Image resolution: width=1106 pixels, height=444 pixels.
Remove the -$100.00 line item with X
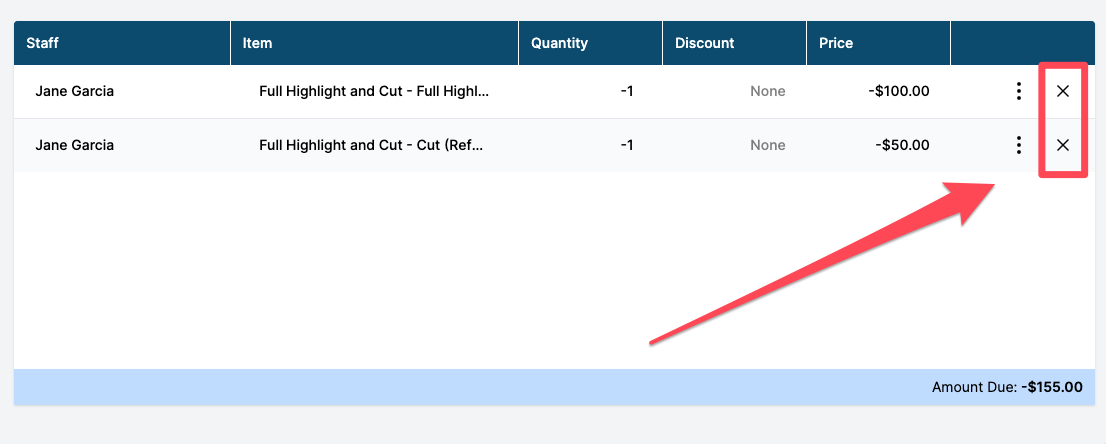tap(1063, 91)
